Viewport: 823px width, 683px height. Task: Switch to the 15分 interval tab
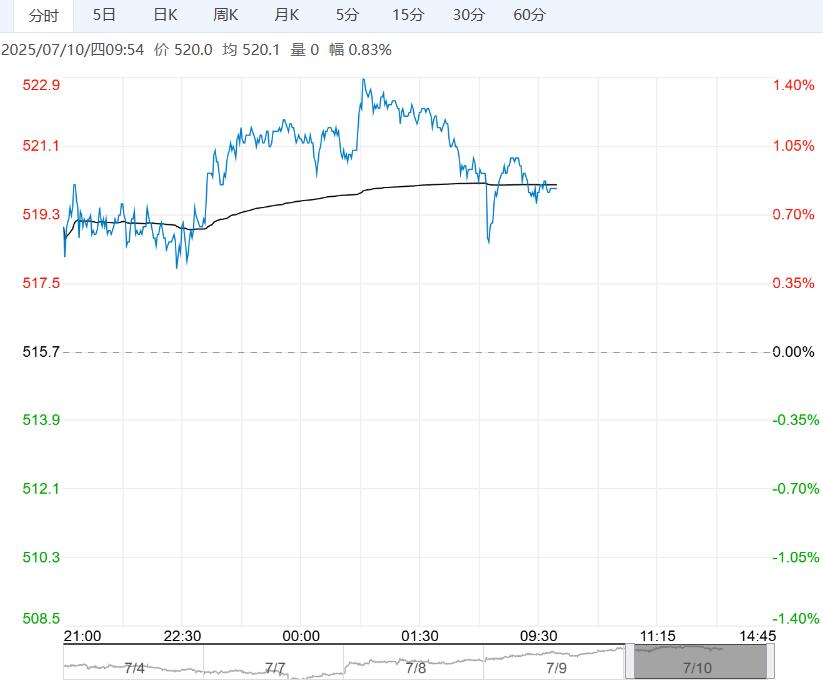408,15
